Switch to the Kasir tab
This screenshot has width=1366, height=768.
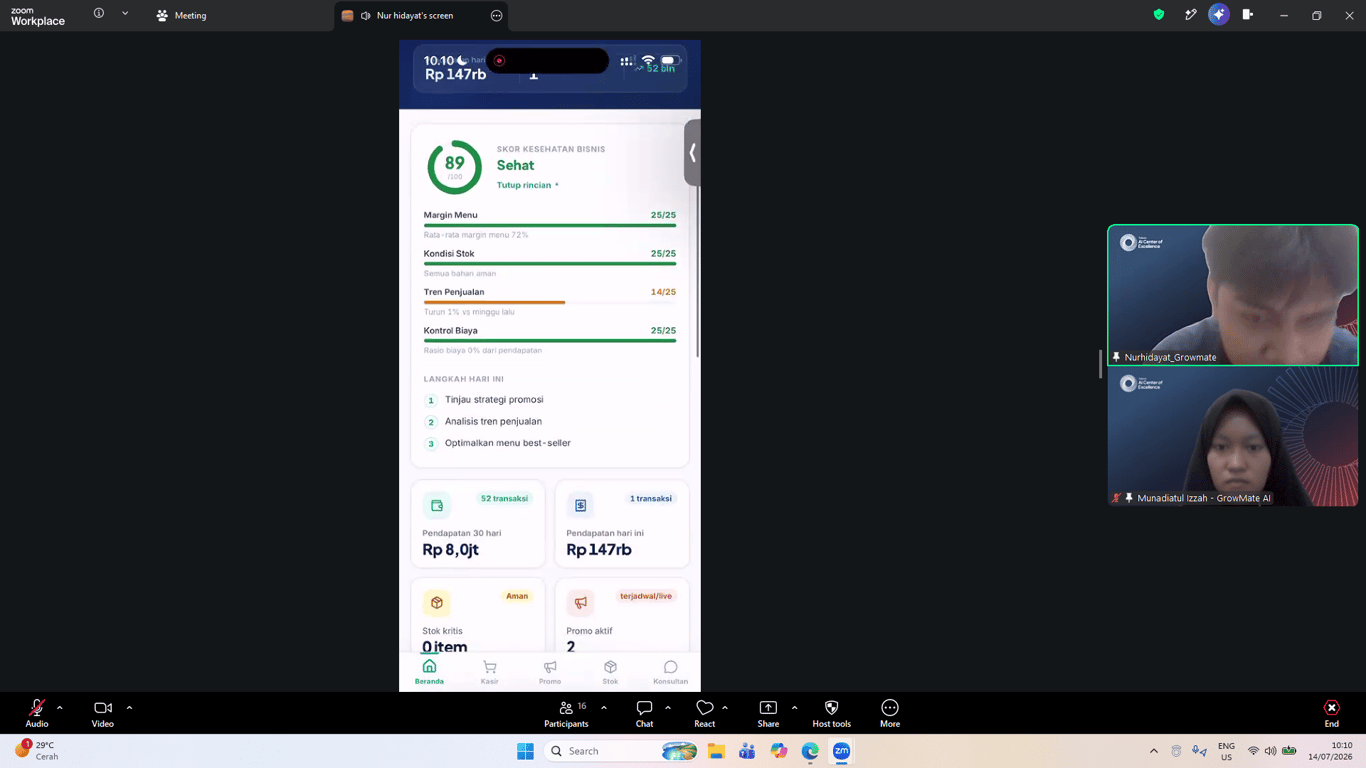tap(489, 672)
